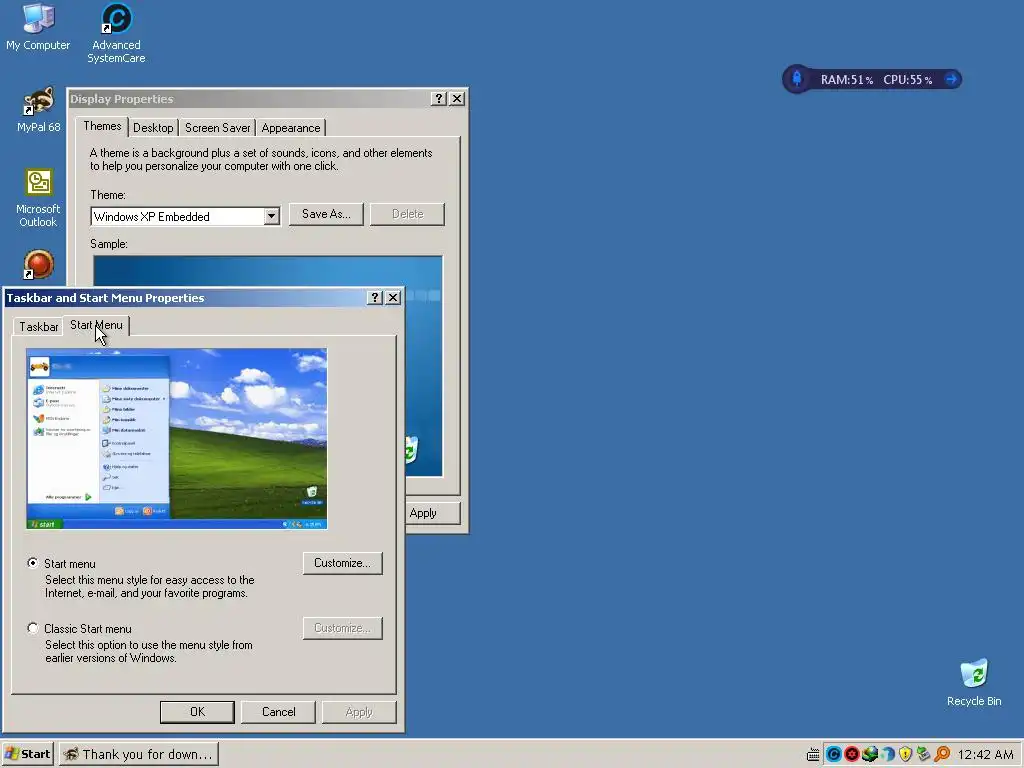Click the orange magnifier tray icon
The image size is (1024, 768).
[x=942, y=754]
